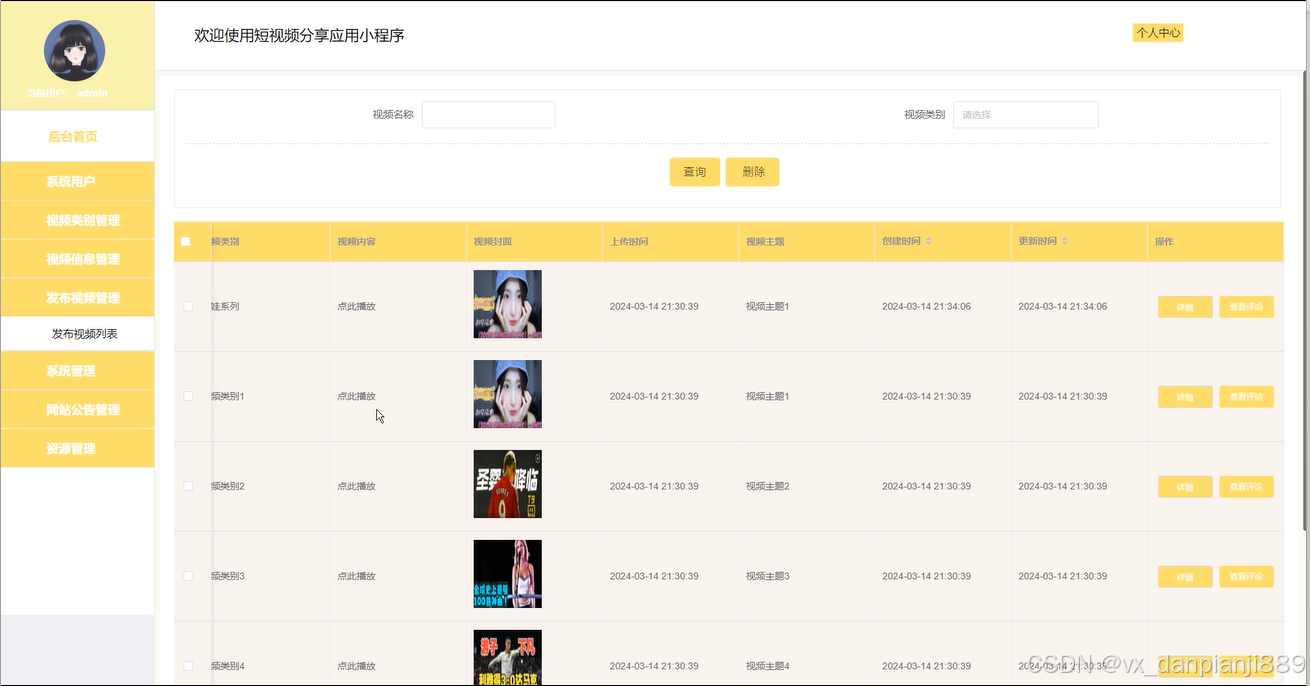Click the 删除 button
The width and height of the screenshot is (1310, 686).
(x=753, y=172)
